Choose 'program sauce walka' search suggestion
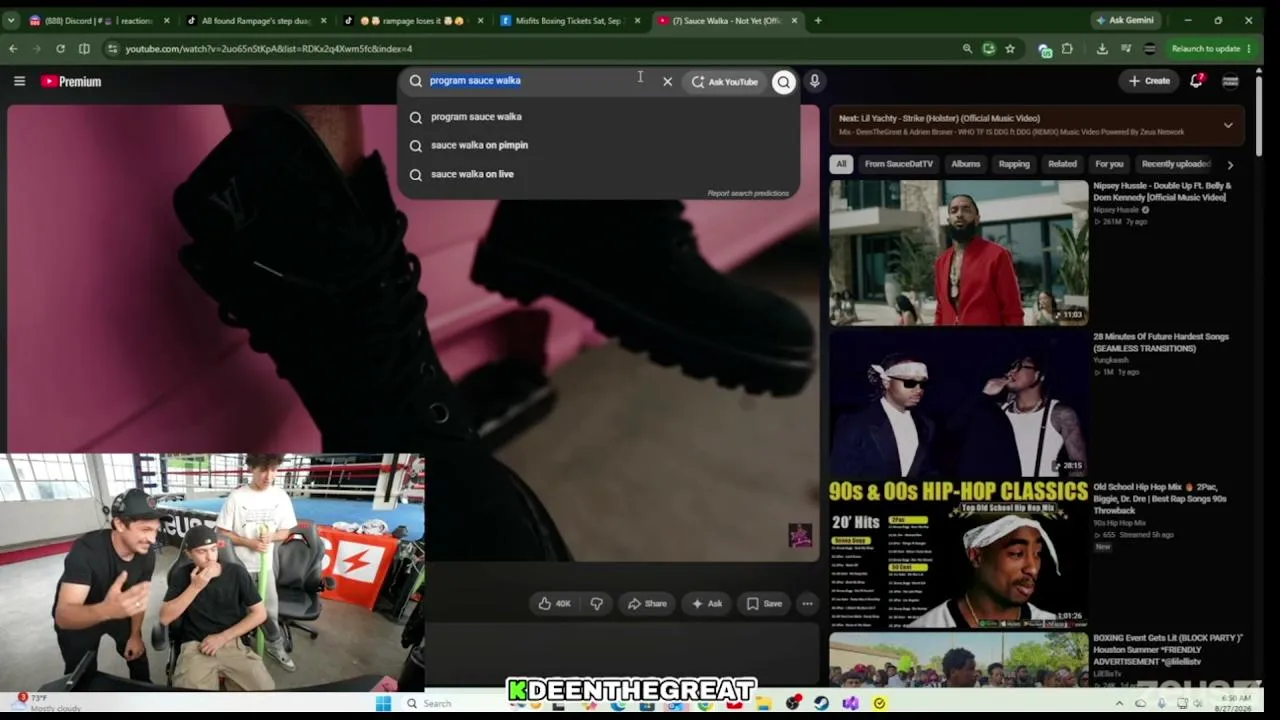The image size is (1280, 720). pos(476,117)
